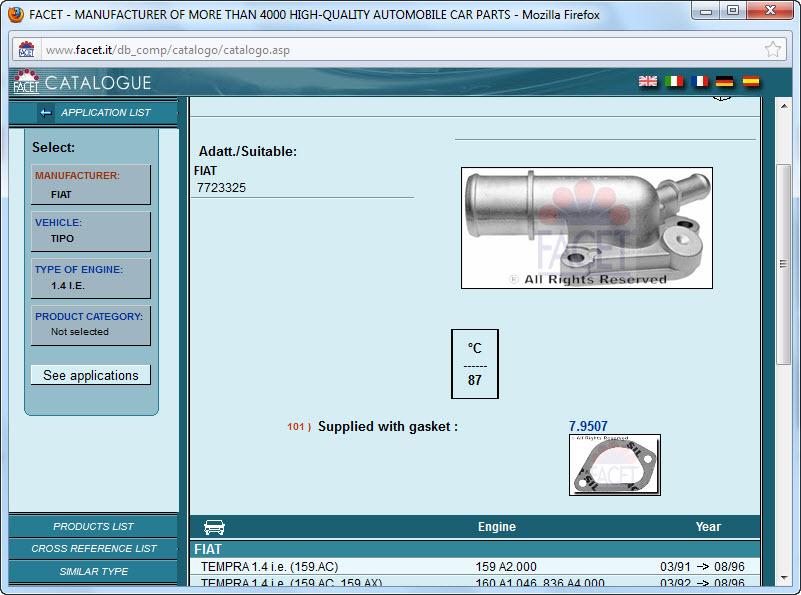
Task: Open Type of Engine 1.4 I.E. selector
Action: point(91,278)
